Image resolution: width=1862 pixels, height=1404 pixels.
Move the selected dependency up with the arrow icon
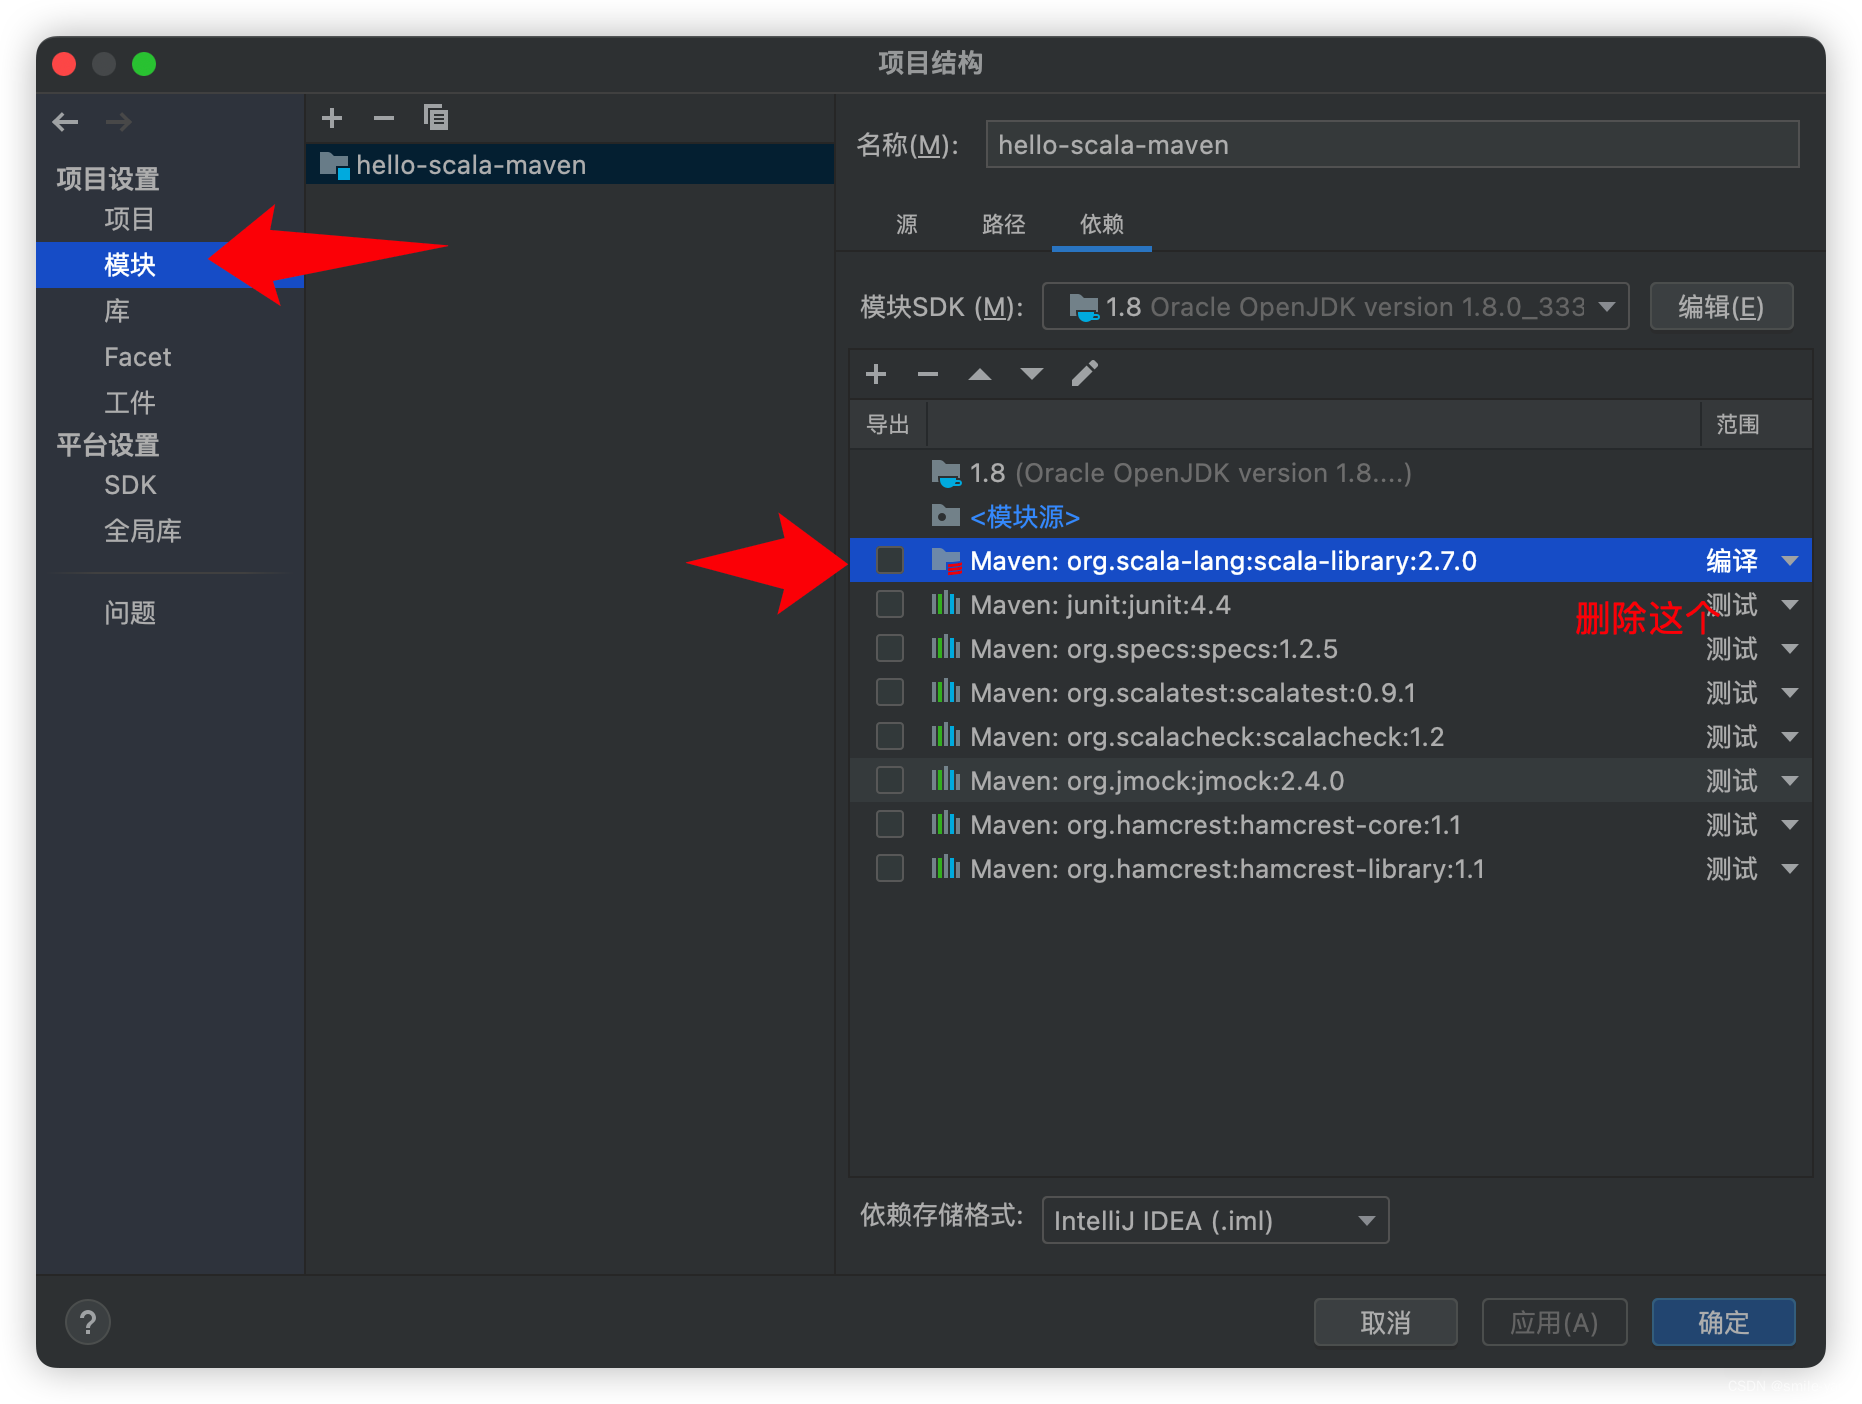coord(979,373)
